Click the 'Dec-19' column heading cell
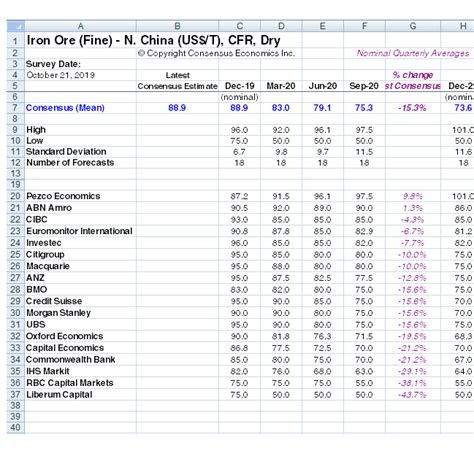The image size is (474, 456). click(x=239, y=86)
